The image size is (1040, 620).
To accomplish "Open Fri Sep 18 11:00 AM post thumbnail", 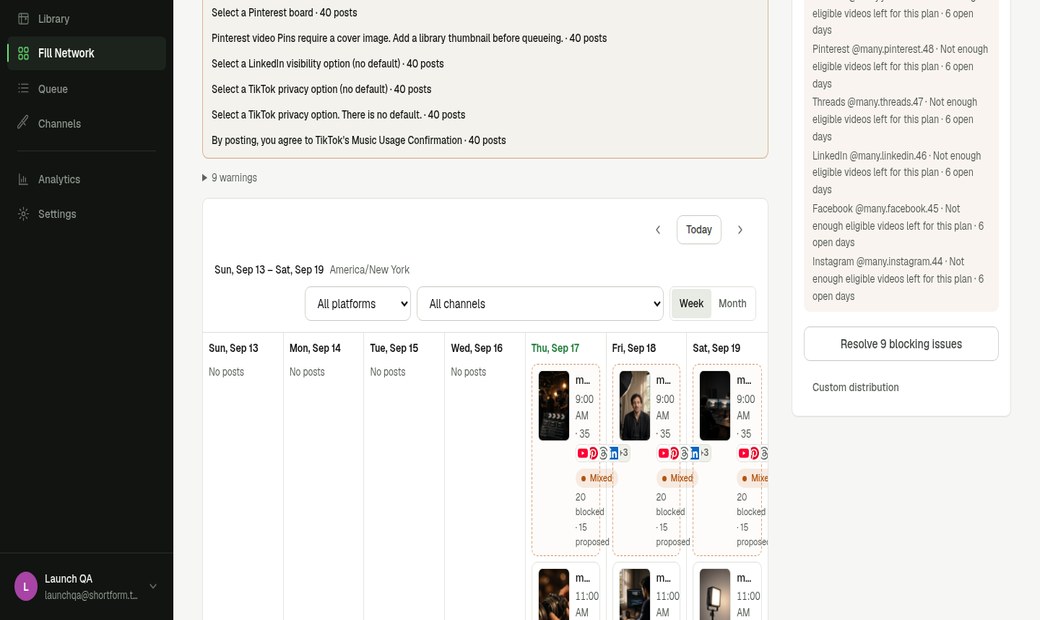I will [x=635, y=594].
